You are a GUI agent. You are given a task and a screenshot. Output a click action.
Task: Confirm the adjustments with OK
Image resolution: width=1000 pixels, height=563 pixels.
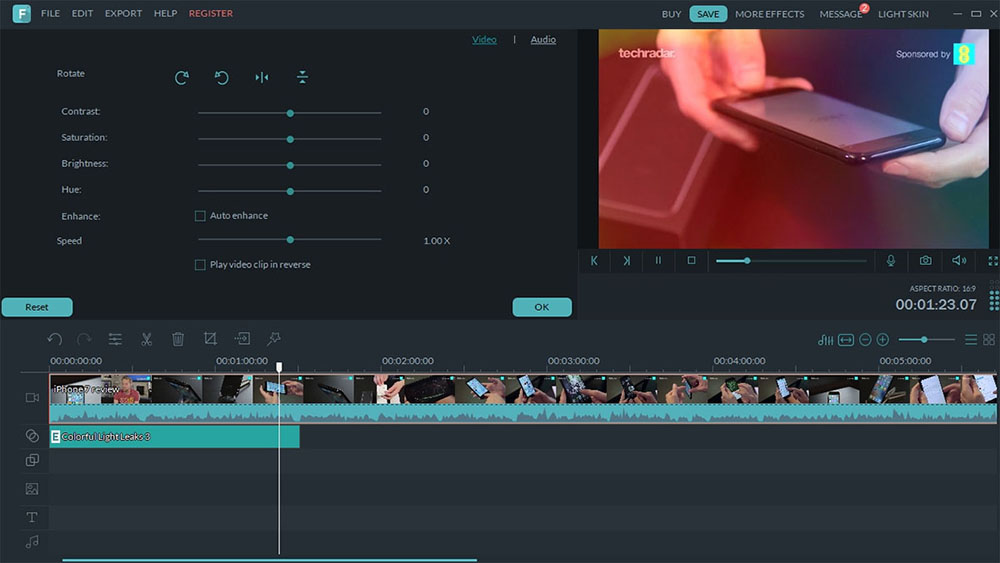click(542, 307)
